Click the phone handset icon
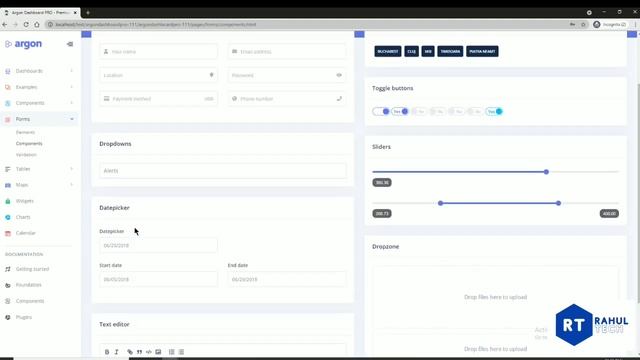The image size is (640, 360). pos(339,99)
